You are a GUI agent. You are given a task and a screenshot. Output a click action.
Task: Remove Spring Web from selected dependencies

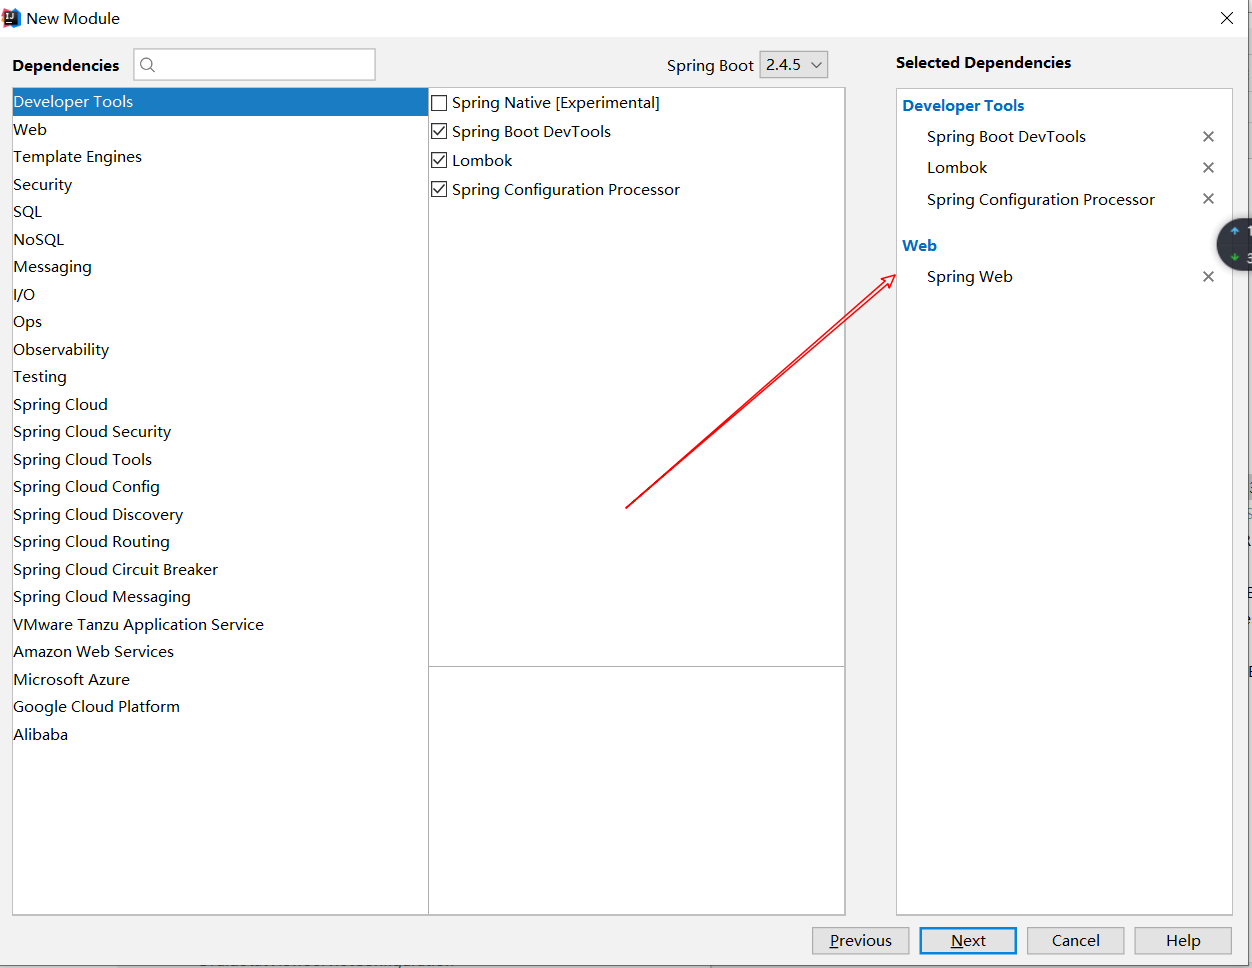point(1208,277)
